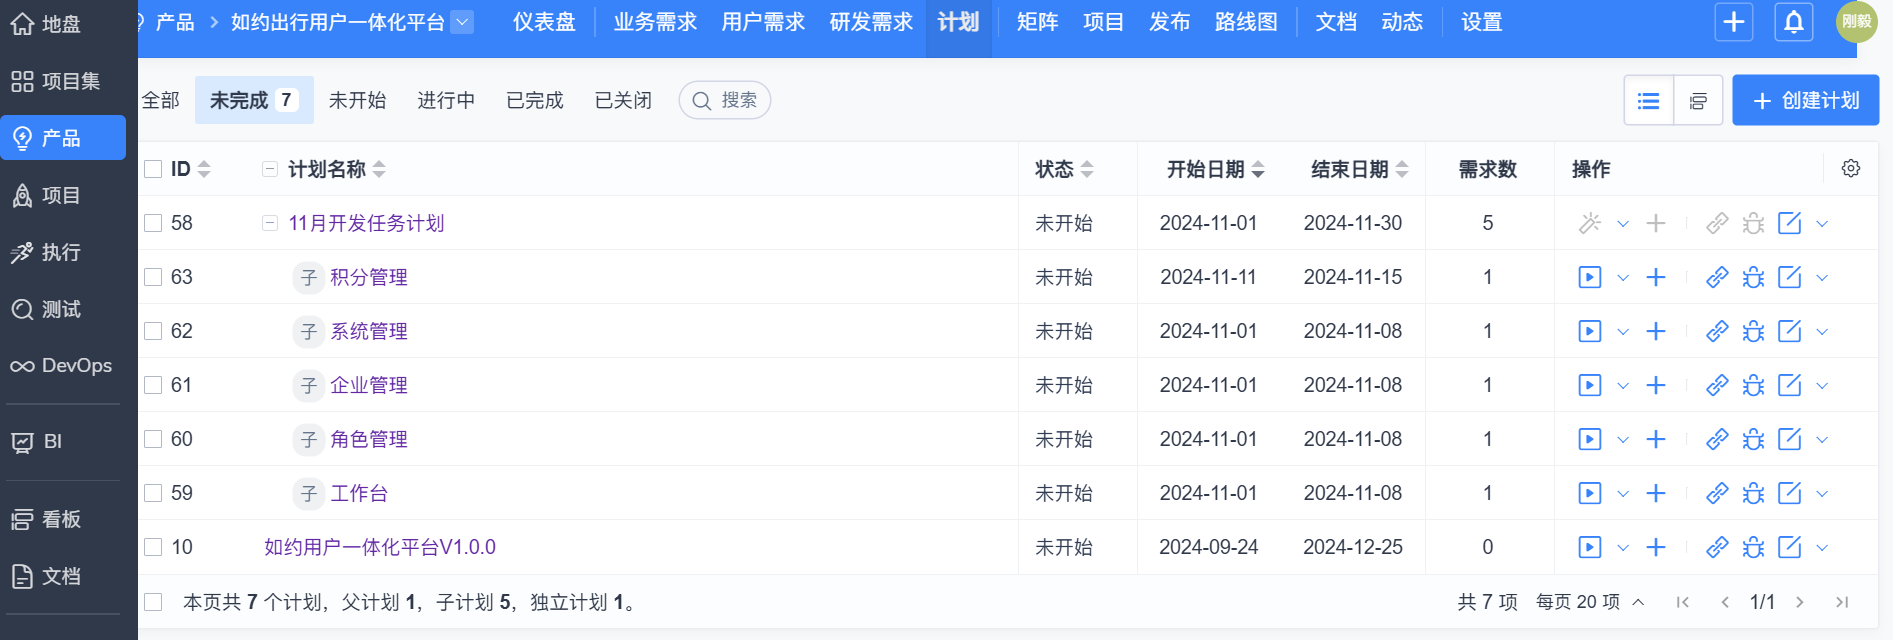Open the 如约出行用户一体化平台 product dropdown

[462, 22]
